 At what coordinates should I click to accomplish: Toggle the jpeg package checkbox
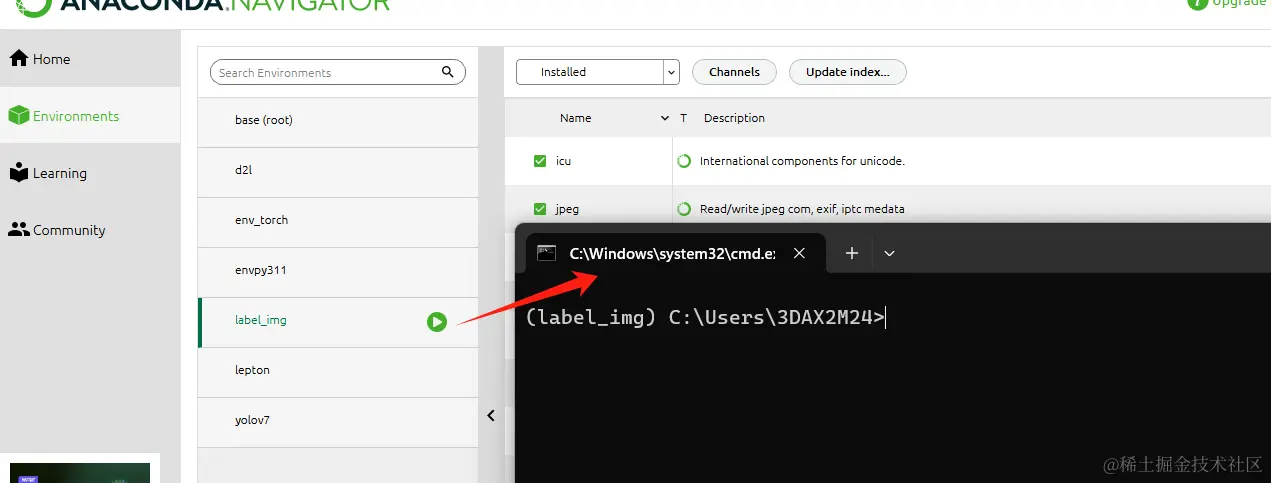540,209
